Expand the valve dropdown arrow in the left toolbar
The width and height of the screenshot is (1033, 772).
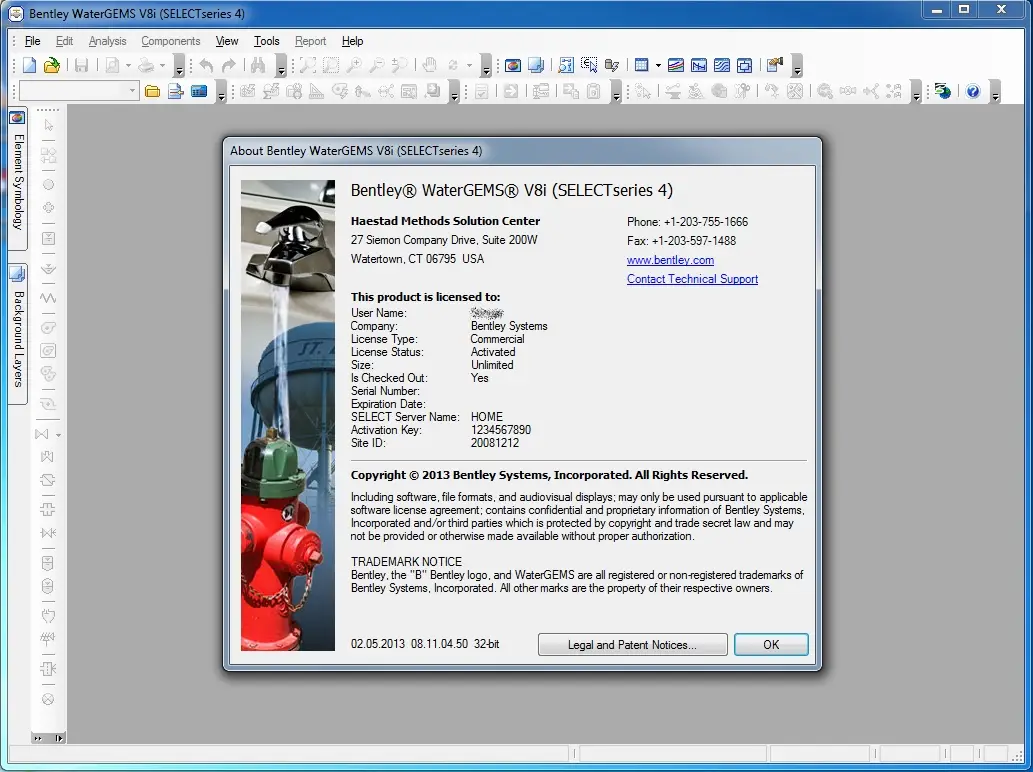58,435
